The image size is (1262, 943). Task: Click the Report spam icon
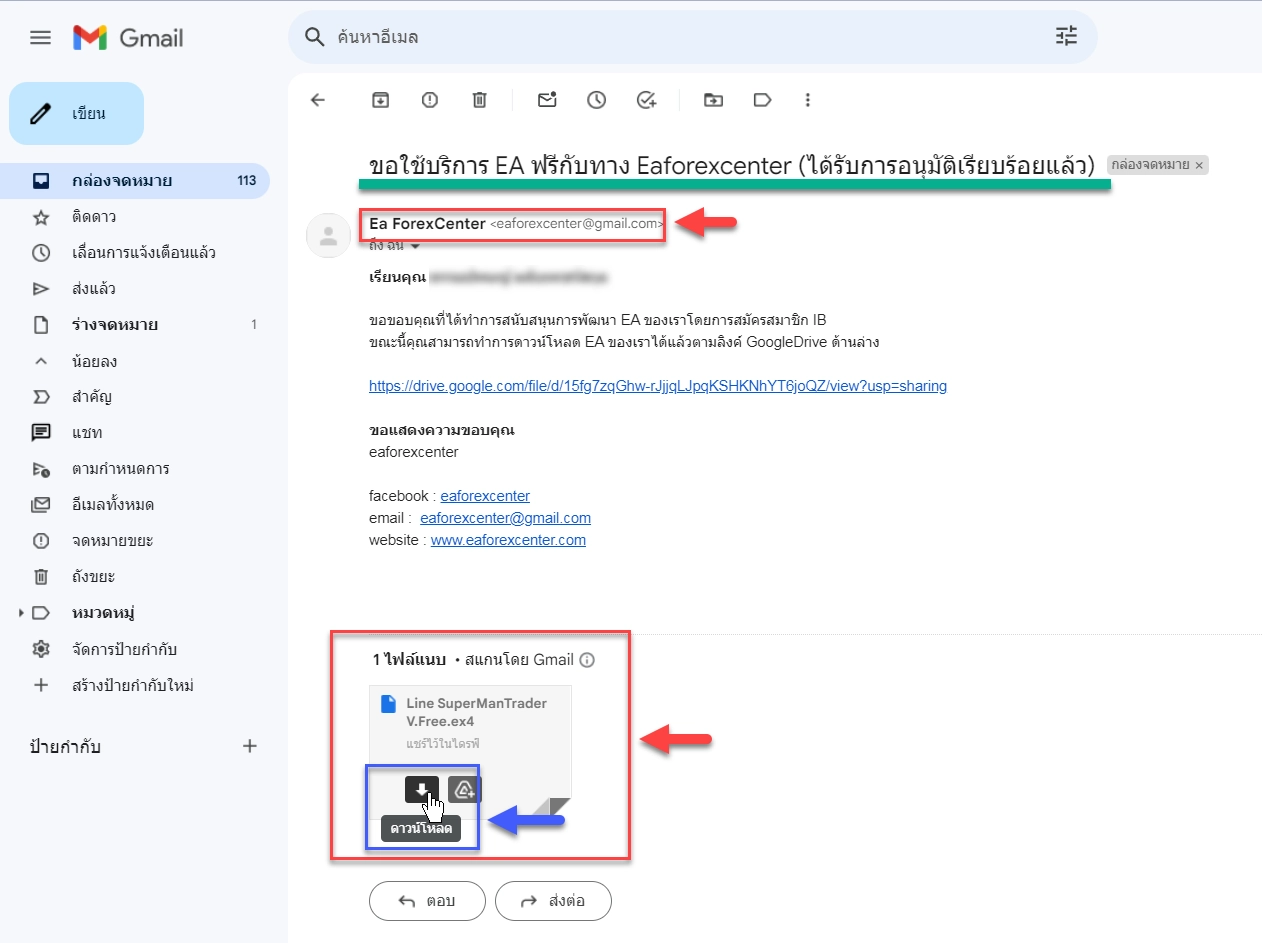click(x=430, y=100)
